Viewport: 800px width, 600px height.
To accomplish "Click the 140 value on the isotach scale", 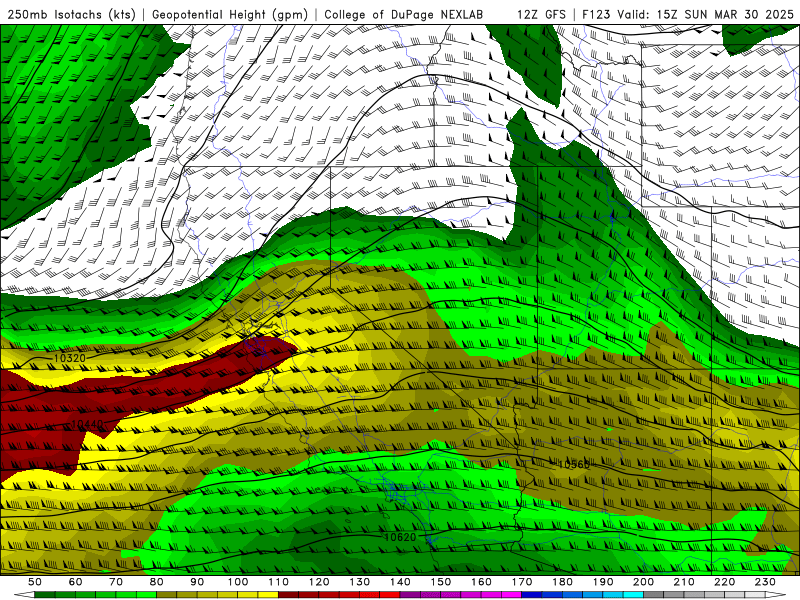I will click(400, 582).
